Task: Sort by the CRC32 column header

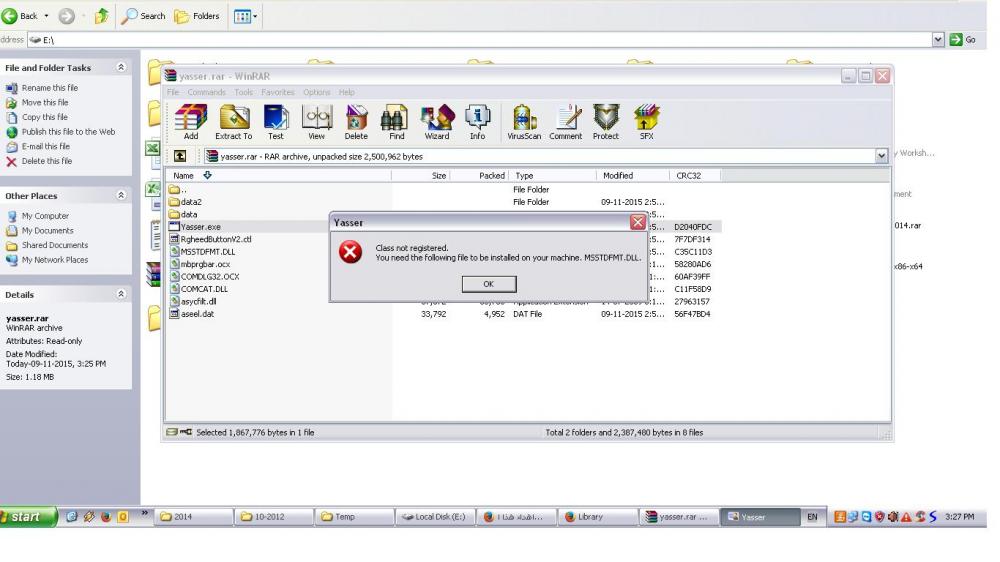Action: point(695,175)
